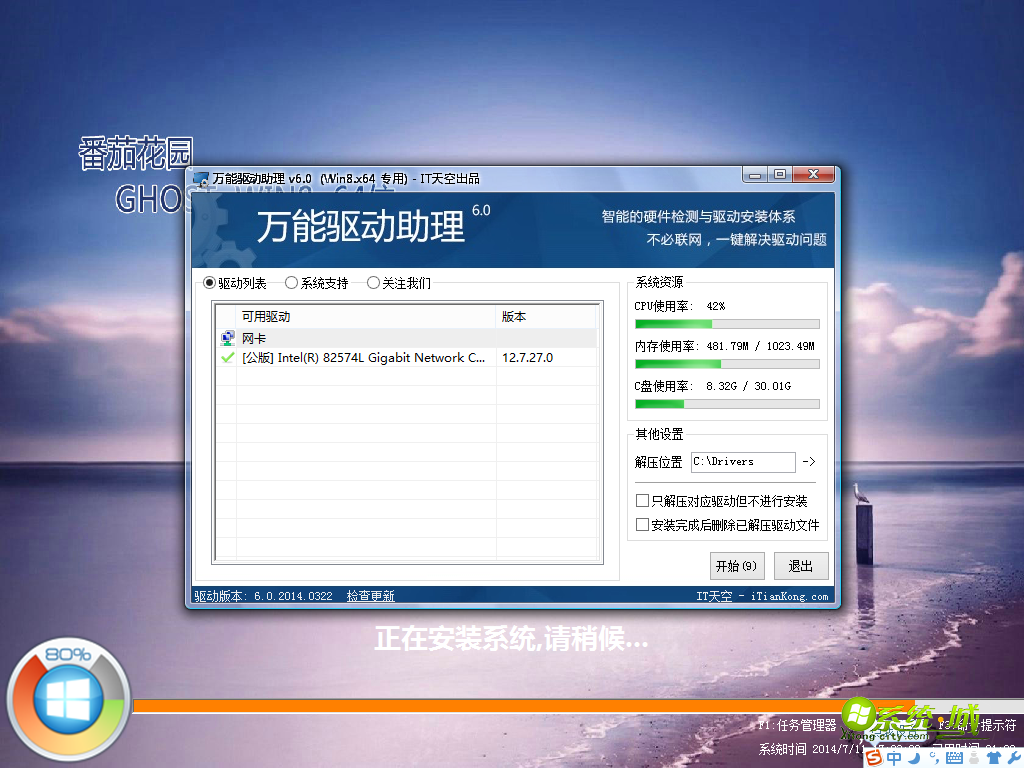Click the -> arrow to browse extraction folder
Image resolution: width=1024 pixels, height=768 pixels.
click(x=808, y=461)
